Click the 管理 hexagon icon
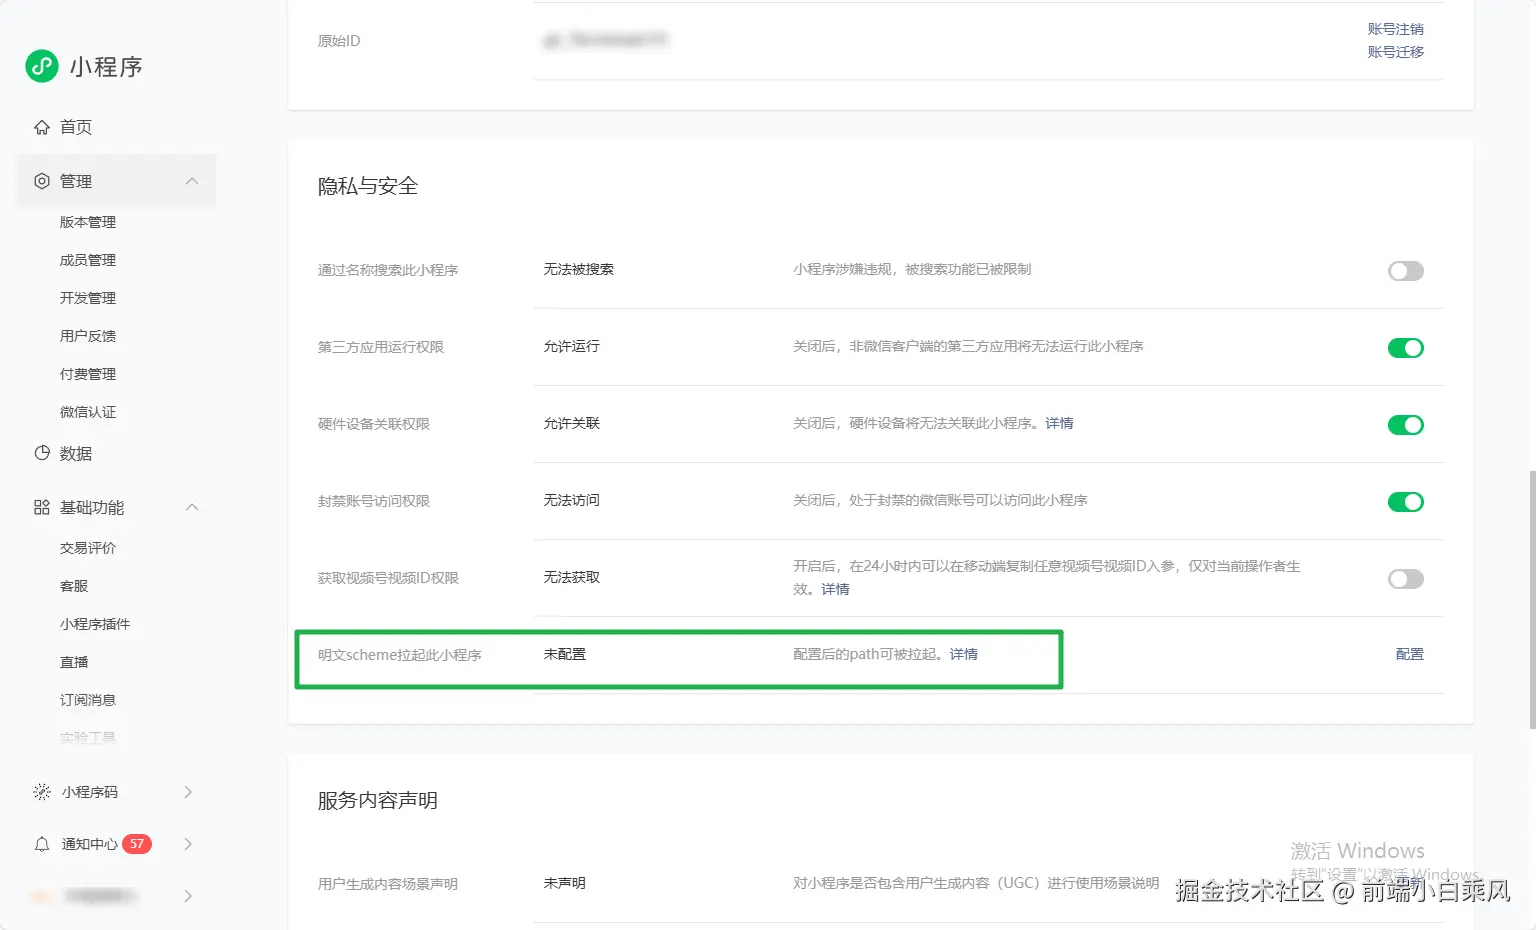The width and height of the screenshot is (1536, 930). coord(42,181)
